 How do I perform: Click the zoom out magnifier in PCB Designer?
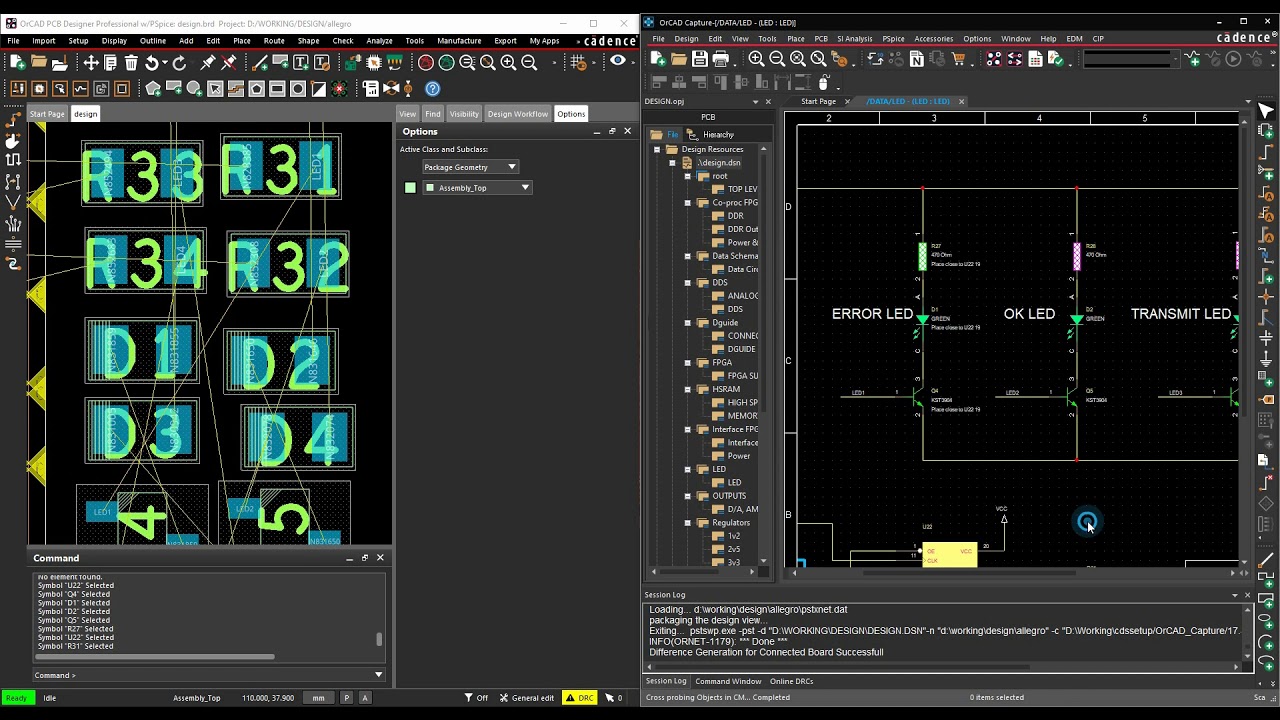click(529, 62)
